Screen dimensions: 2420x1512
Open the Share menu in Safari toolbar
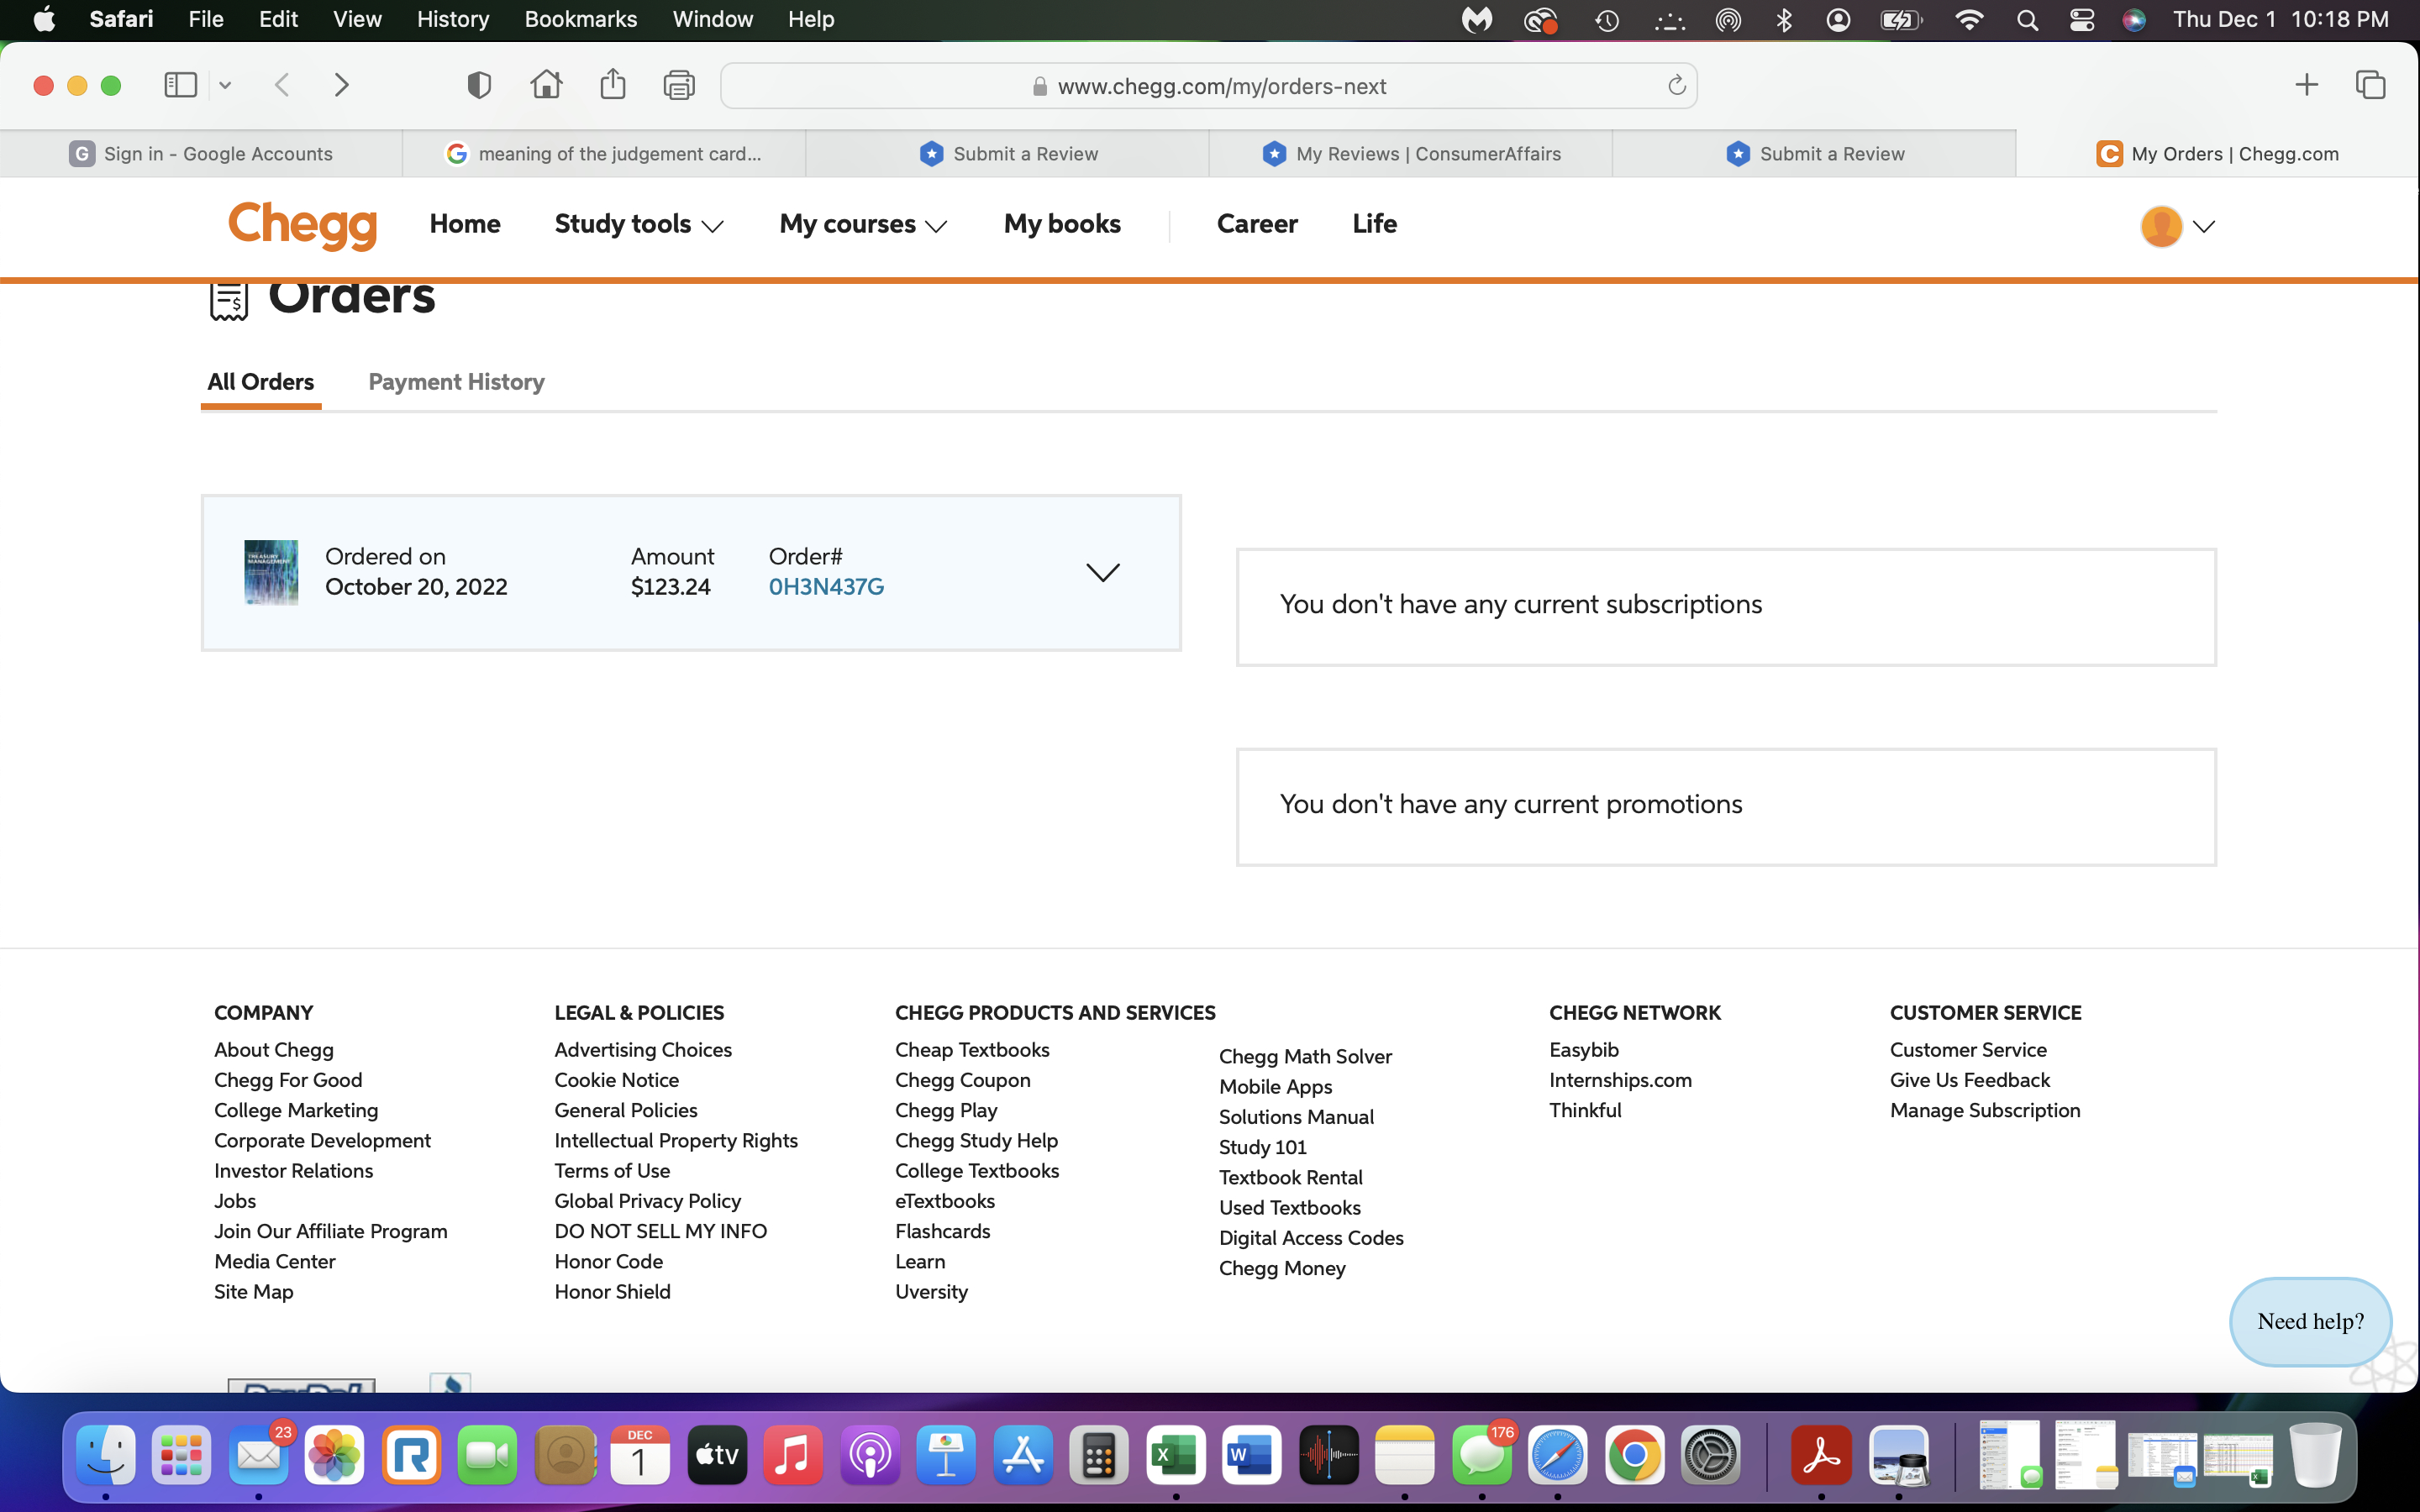tap(613, 85)
